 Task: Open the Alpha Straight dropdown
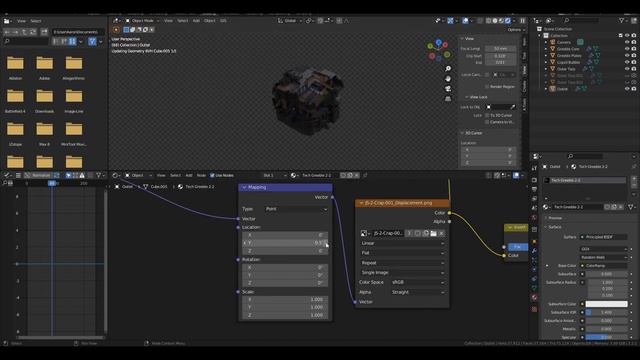(x=418, y=292)
